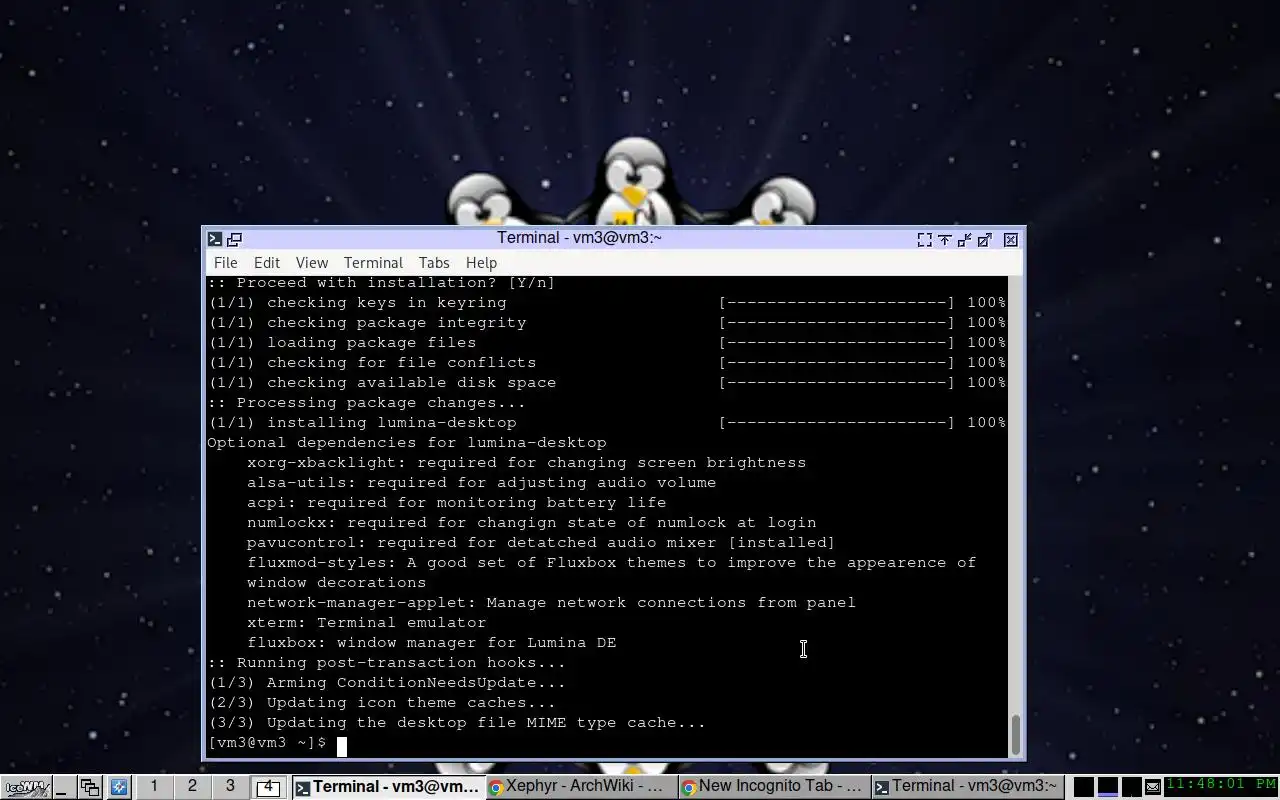Close the Terminal window with X icon
Image resolution: width=1280 pixels, height=800 pixels.
(1011, 240)
